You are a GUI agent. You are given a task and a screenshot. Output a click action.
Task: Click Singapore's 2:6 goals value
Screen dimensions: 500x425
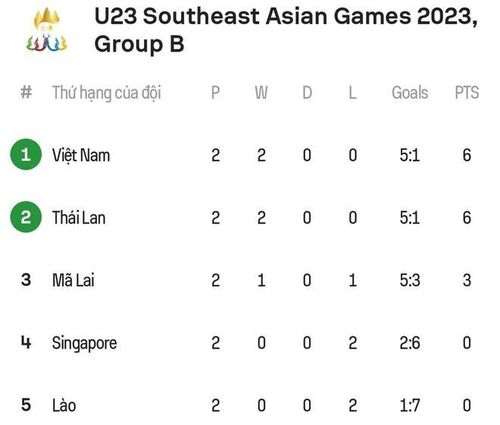coord(410,343)
